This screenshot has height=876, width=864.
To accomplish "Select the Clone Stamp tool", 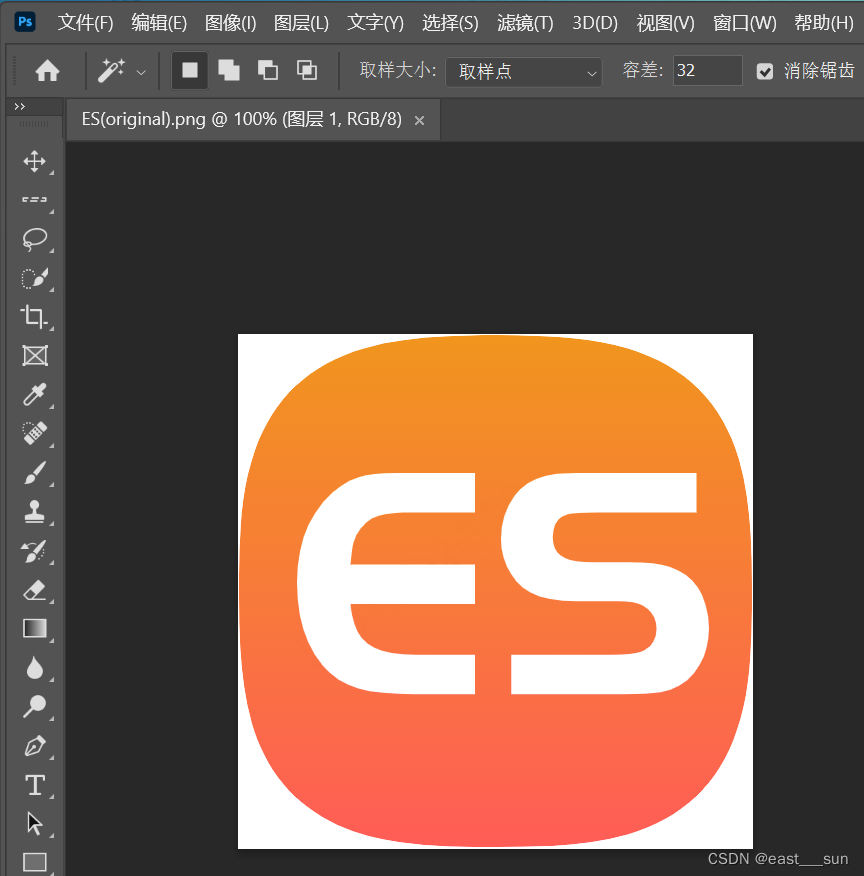I will point(34,511).
